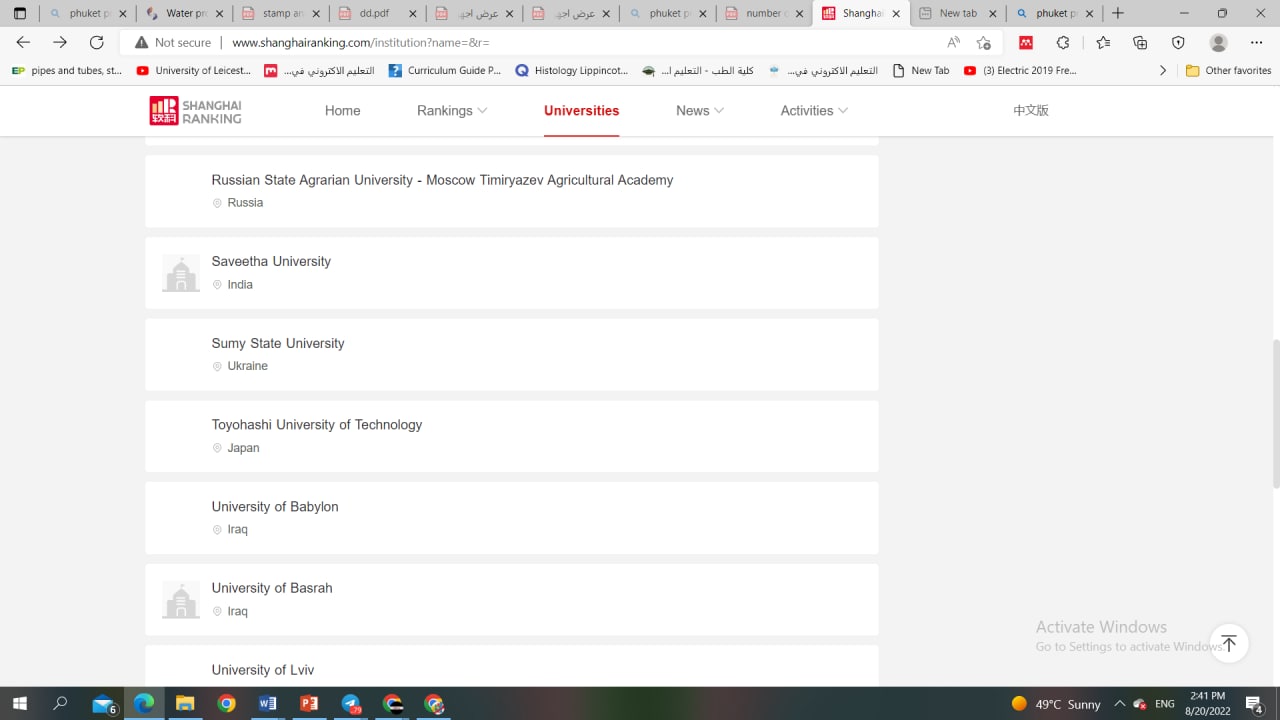The image size is (1280, 720).
Task: Open the Histology Lippincot... bookmark
Action: tap(572, 71)
